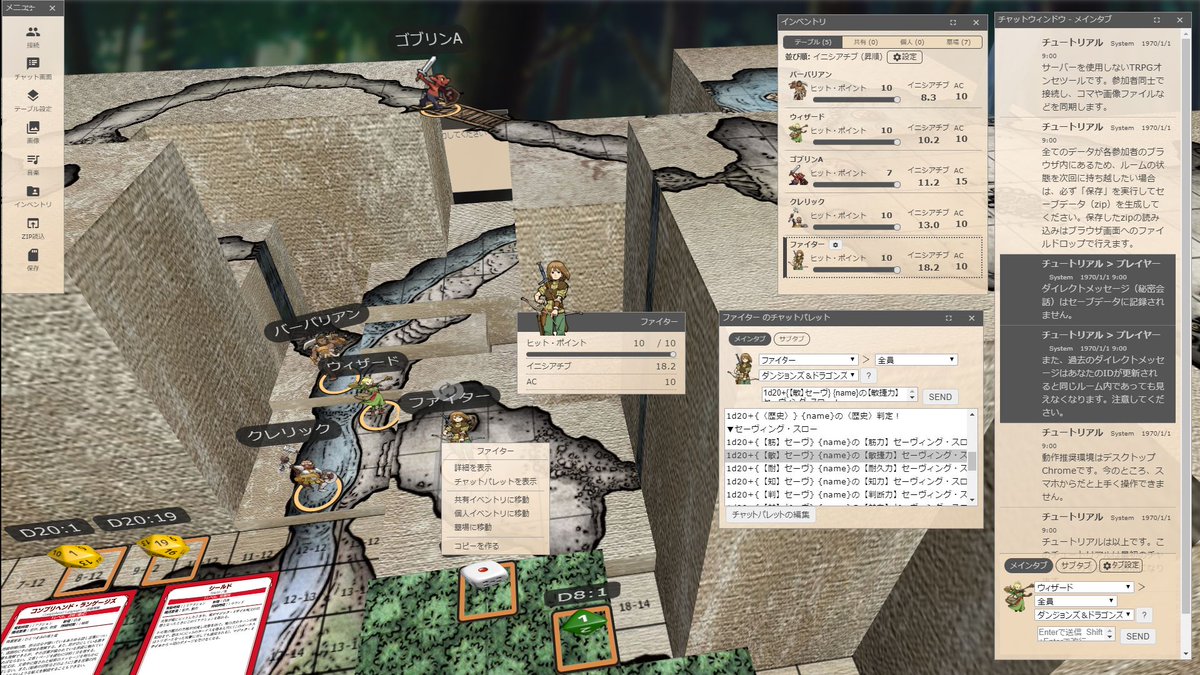The height and width of the screenshot is (675, 1200).
Task: Close the メニュー panel
Action: click(x=54, y=7)
